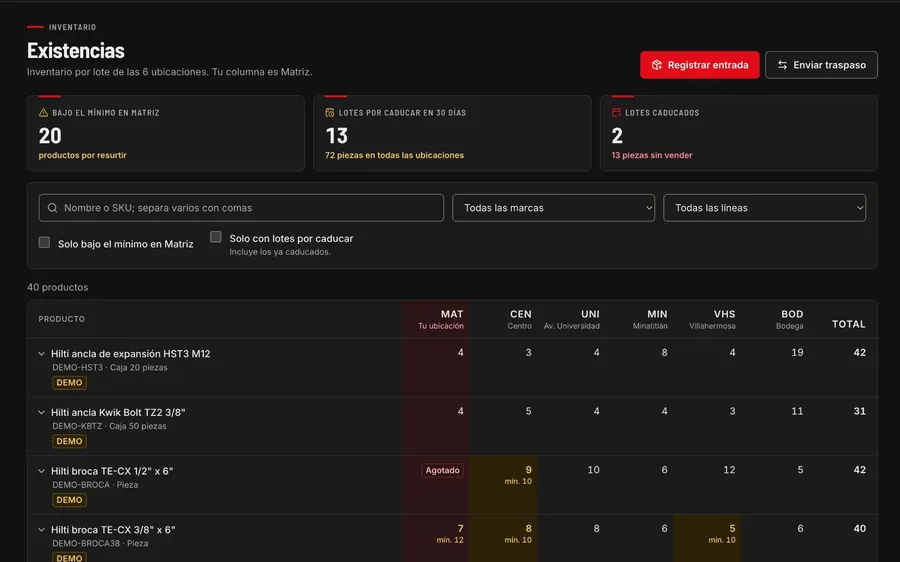Click the Agotado badge in the broca 1/2" row
900x562 pixels.
coord(443,470)
